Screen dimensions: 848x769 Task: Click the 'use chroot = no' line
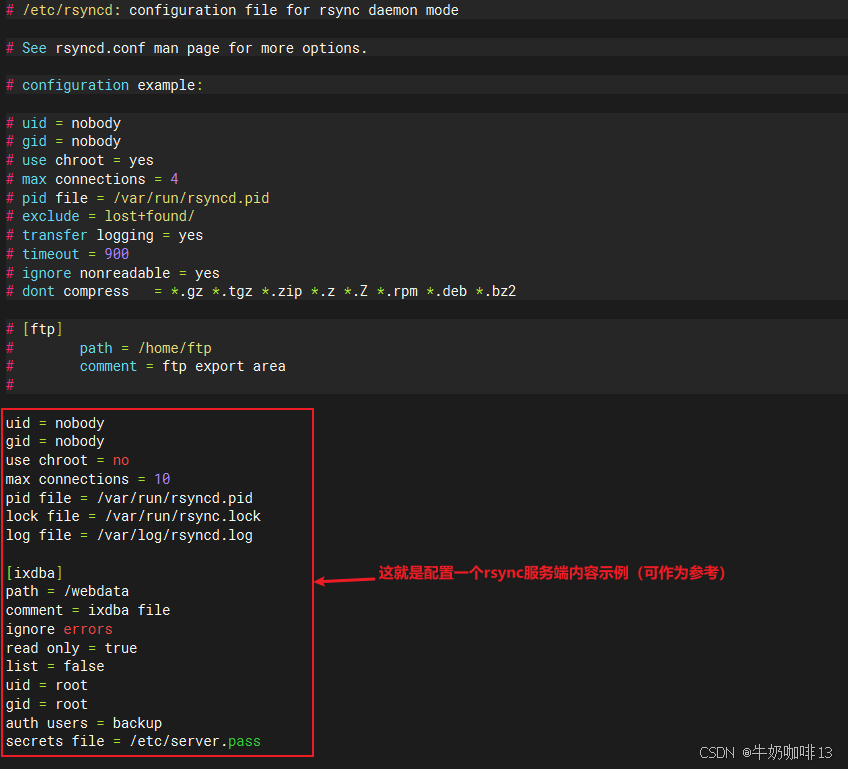click(68, 460)
